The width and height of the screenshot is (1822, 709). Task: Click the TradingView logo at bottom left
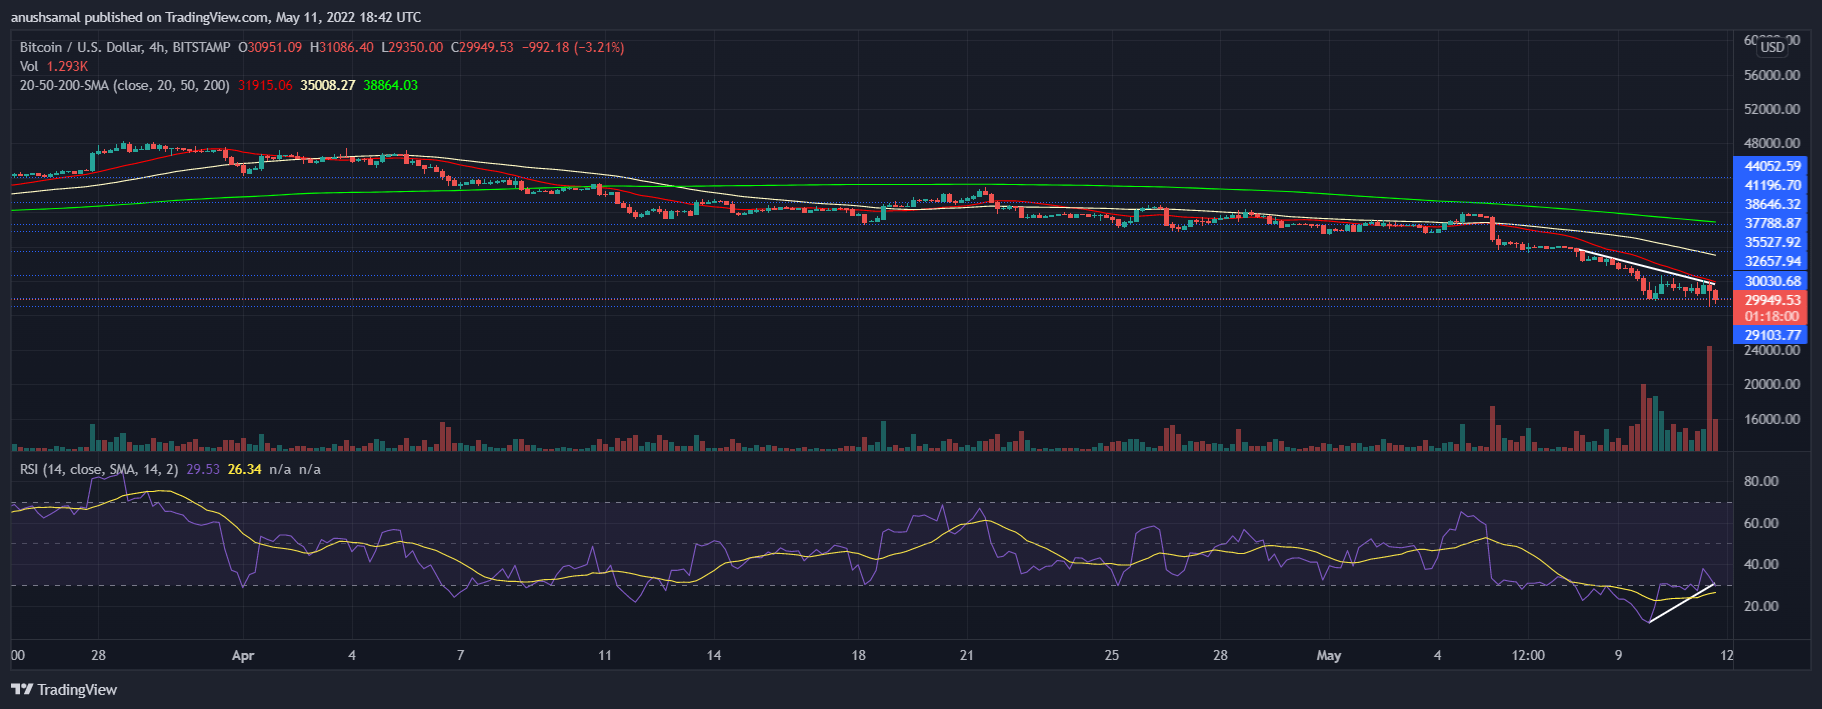[64, 690]
